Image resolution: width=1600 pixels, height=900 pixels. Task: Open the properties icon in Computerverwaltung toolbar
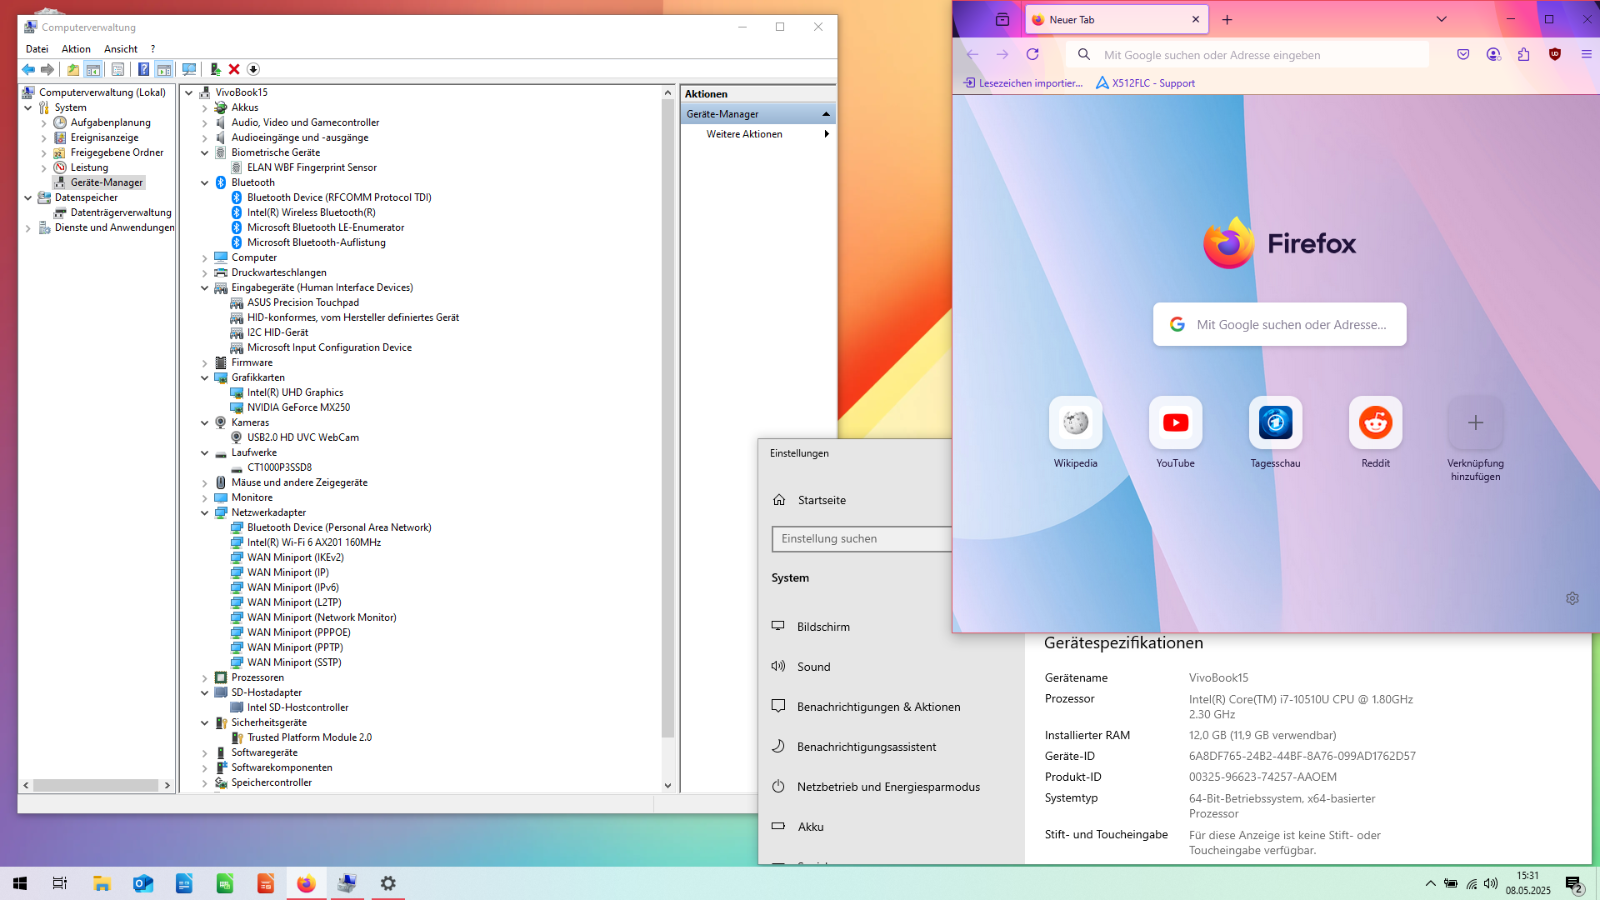click(x=118, y=69)
